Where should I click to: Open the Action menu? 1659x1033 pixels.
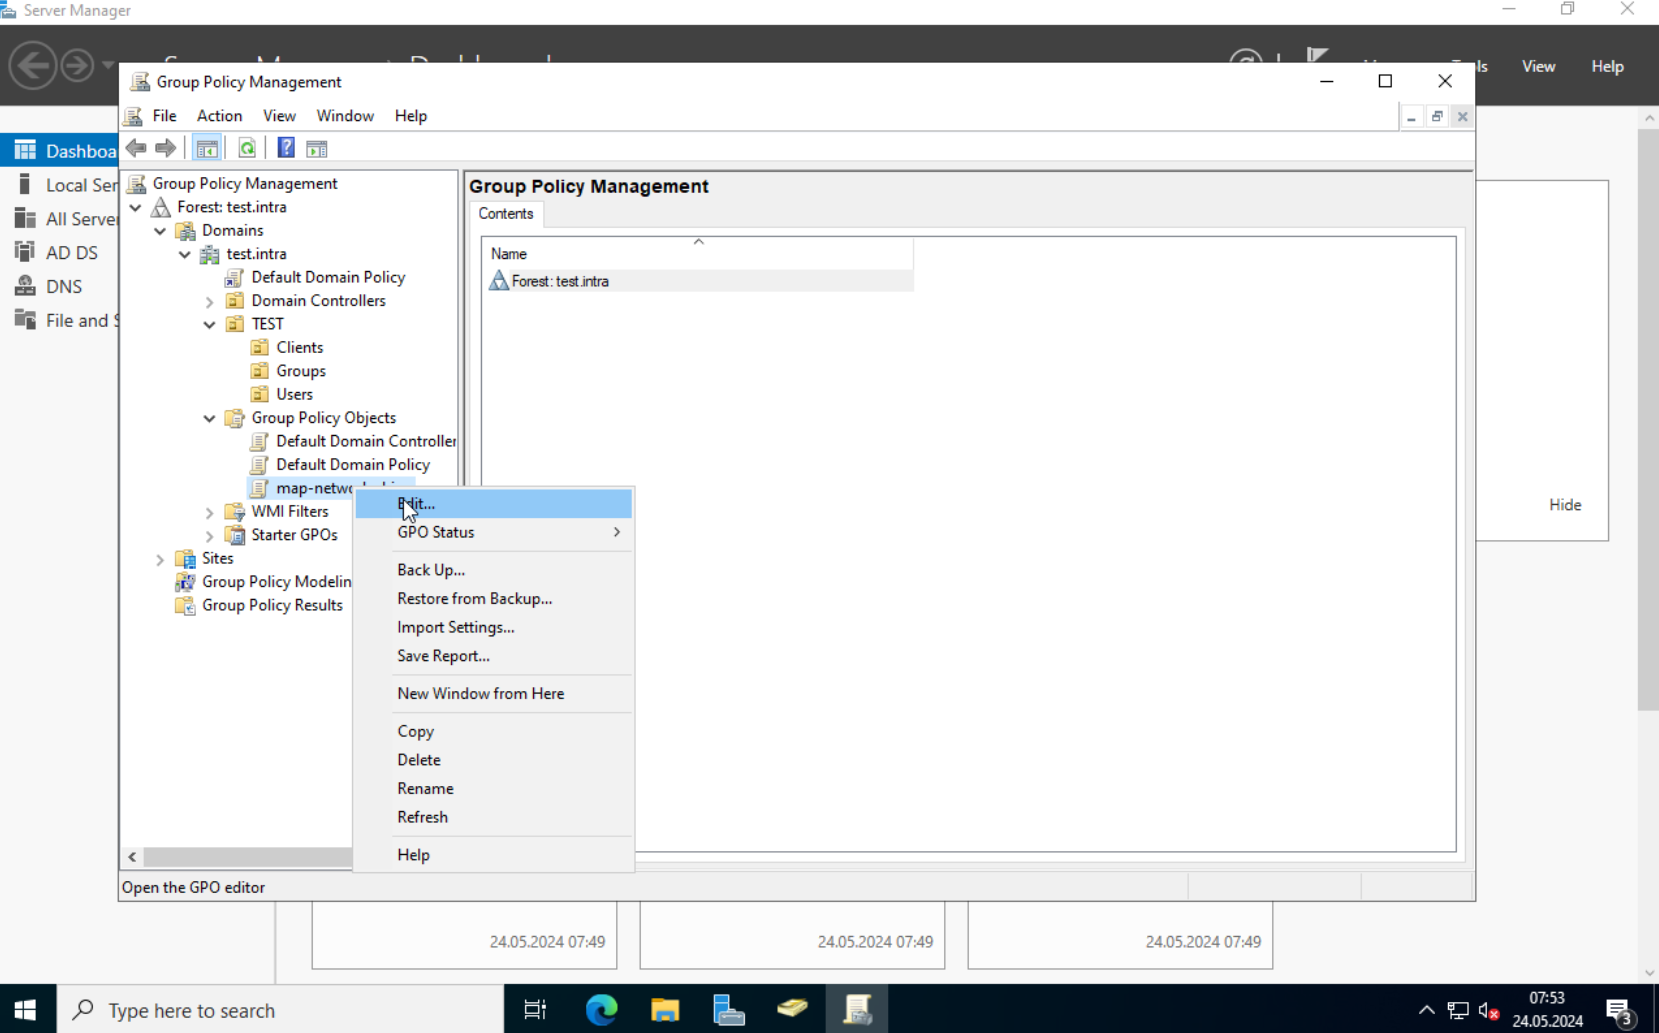(x=219, y=116)
